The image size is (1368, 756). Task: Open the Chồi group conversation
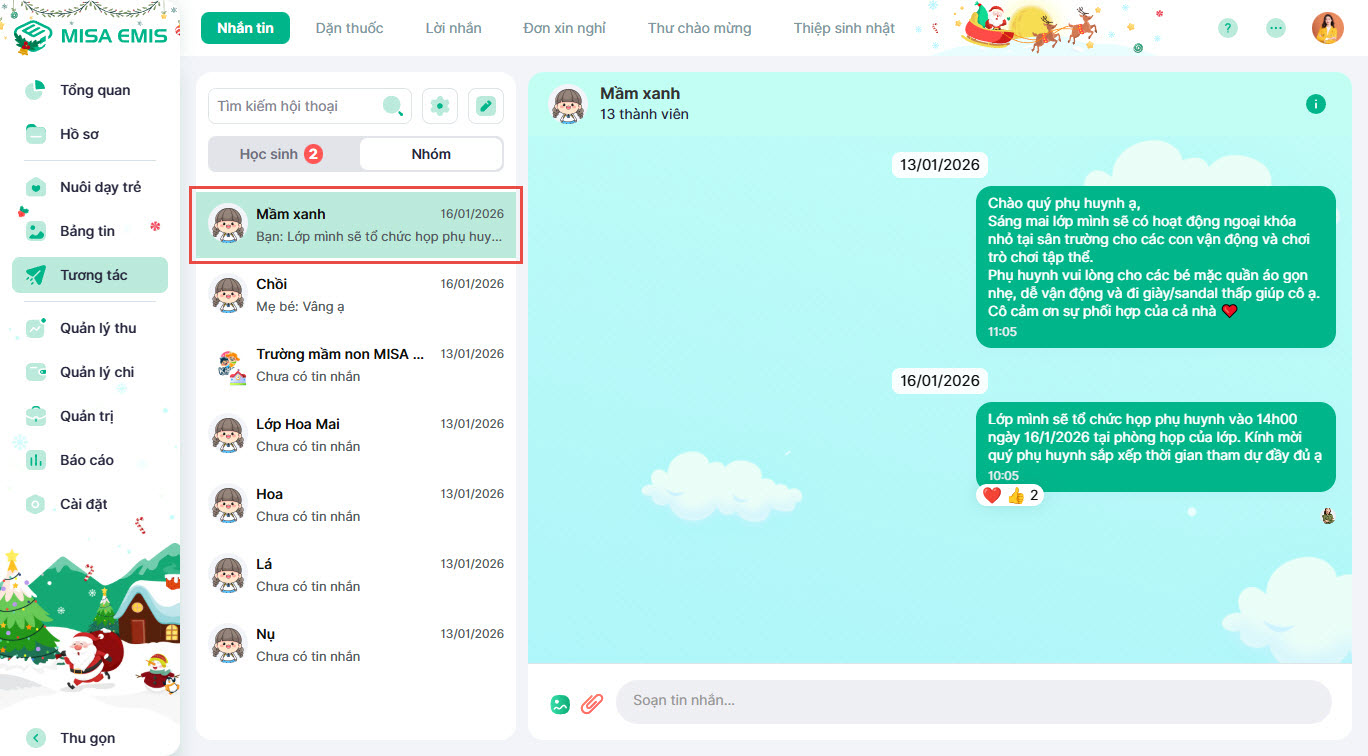coord(356,295)
